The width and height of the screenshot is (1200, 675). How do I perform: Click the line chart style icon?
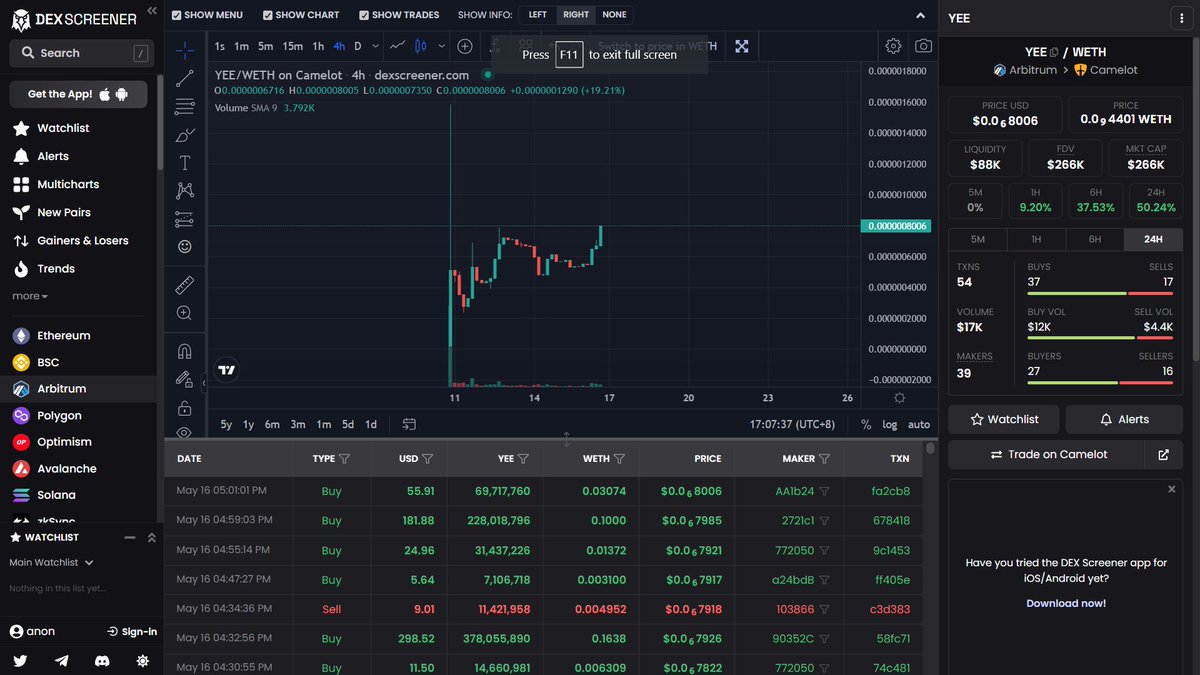pyautogui.click(x=397, y=46)
